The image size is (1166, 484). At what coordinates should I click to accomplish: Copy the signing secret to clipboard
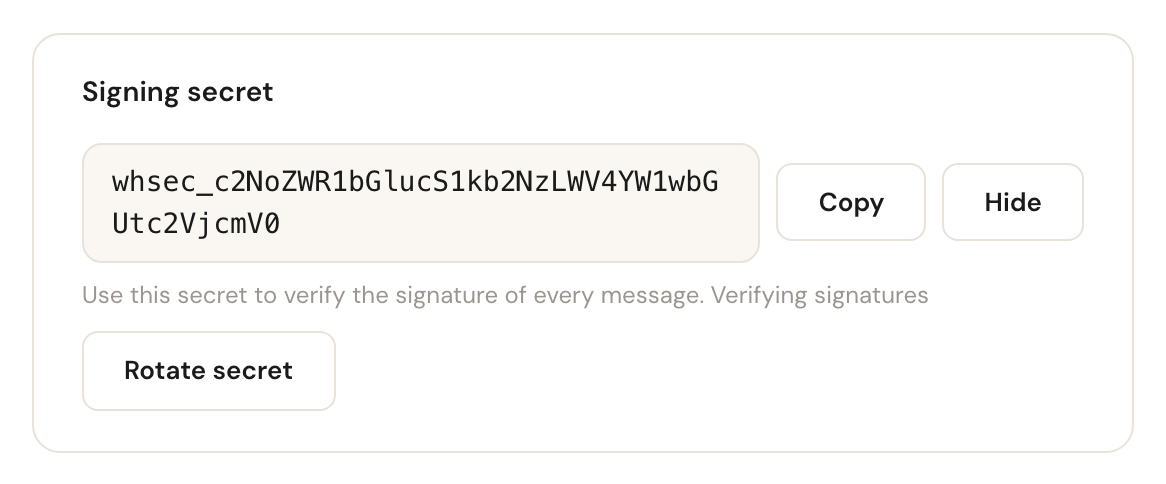point(851,202)
